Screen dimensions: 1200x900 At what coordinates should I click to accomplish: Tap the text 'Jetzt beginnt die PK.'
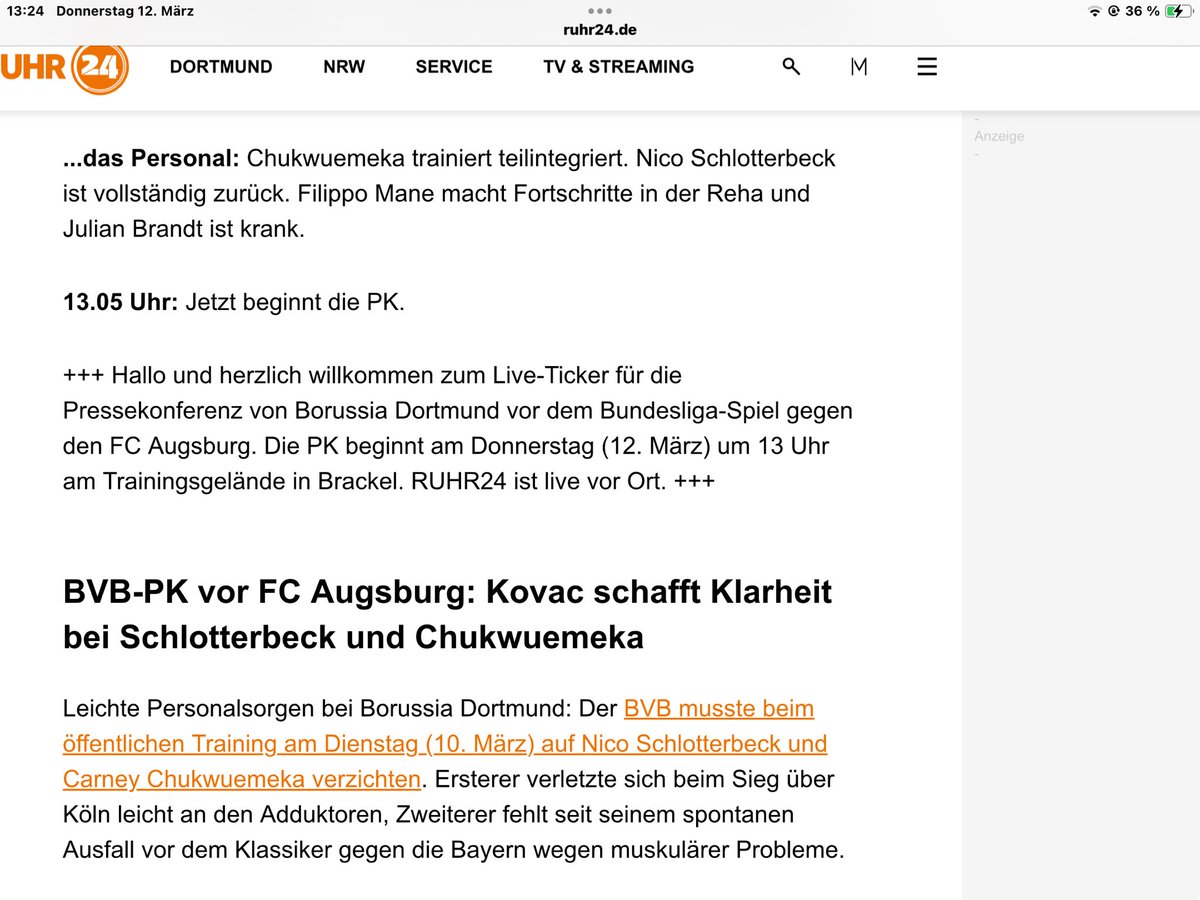pyautogui.click(x=295, y=302)
